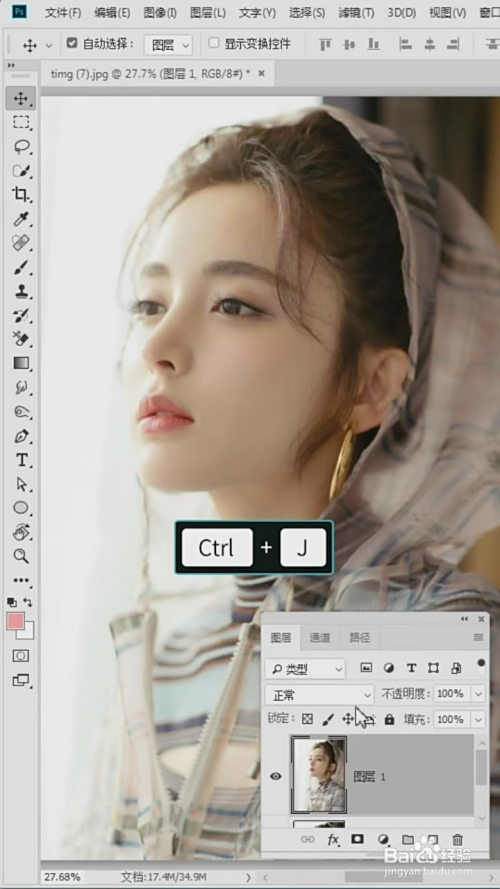Select the Healing Brush tool
The height and width of the screenshot is (889, 500).
click(x=21, y=243)
